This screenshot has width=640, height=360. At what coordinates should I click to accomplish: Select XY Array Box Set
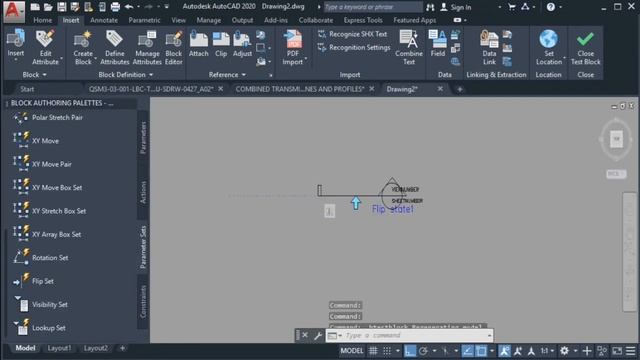(47, 234)
